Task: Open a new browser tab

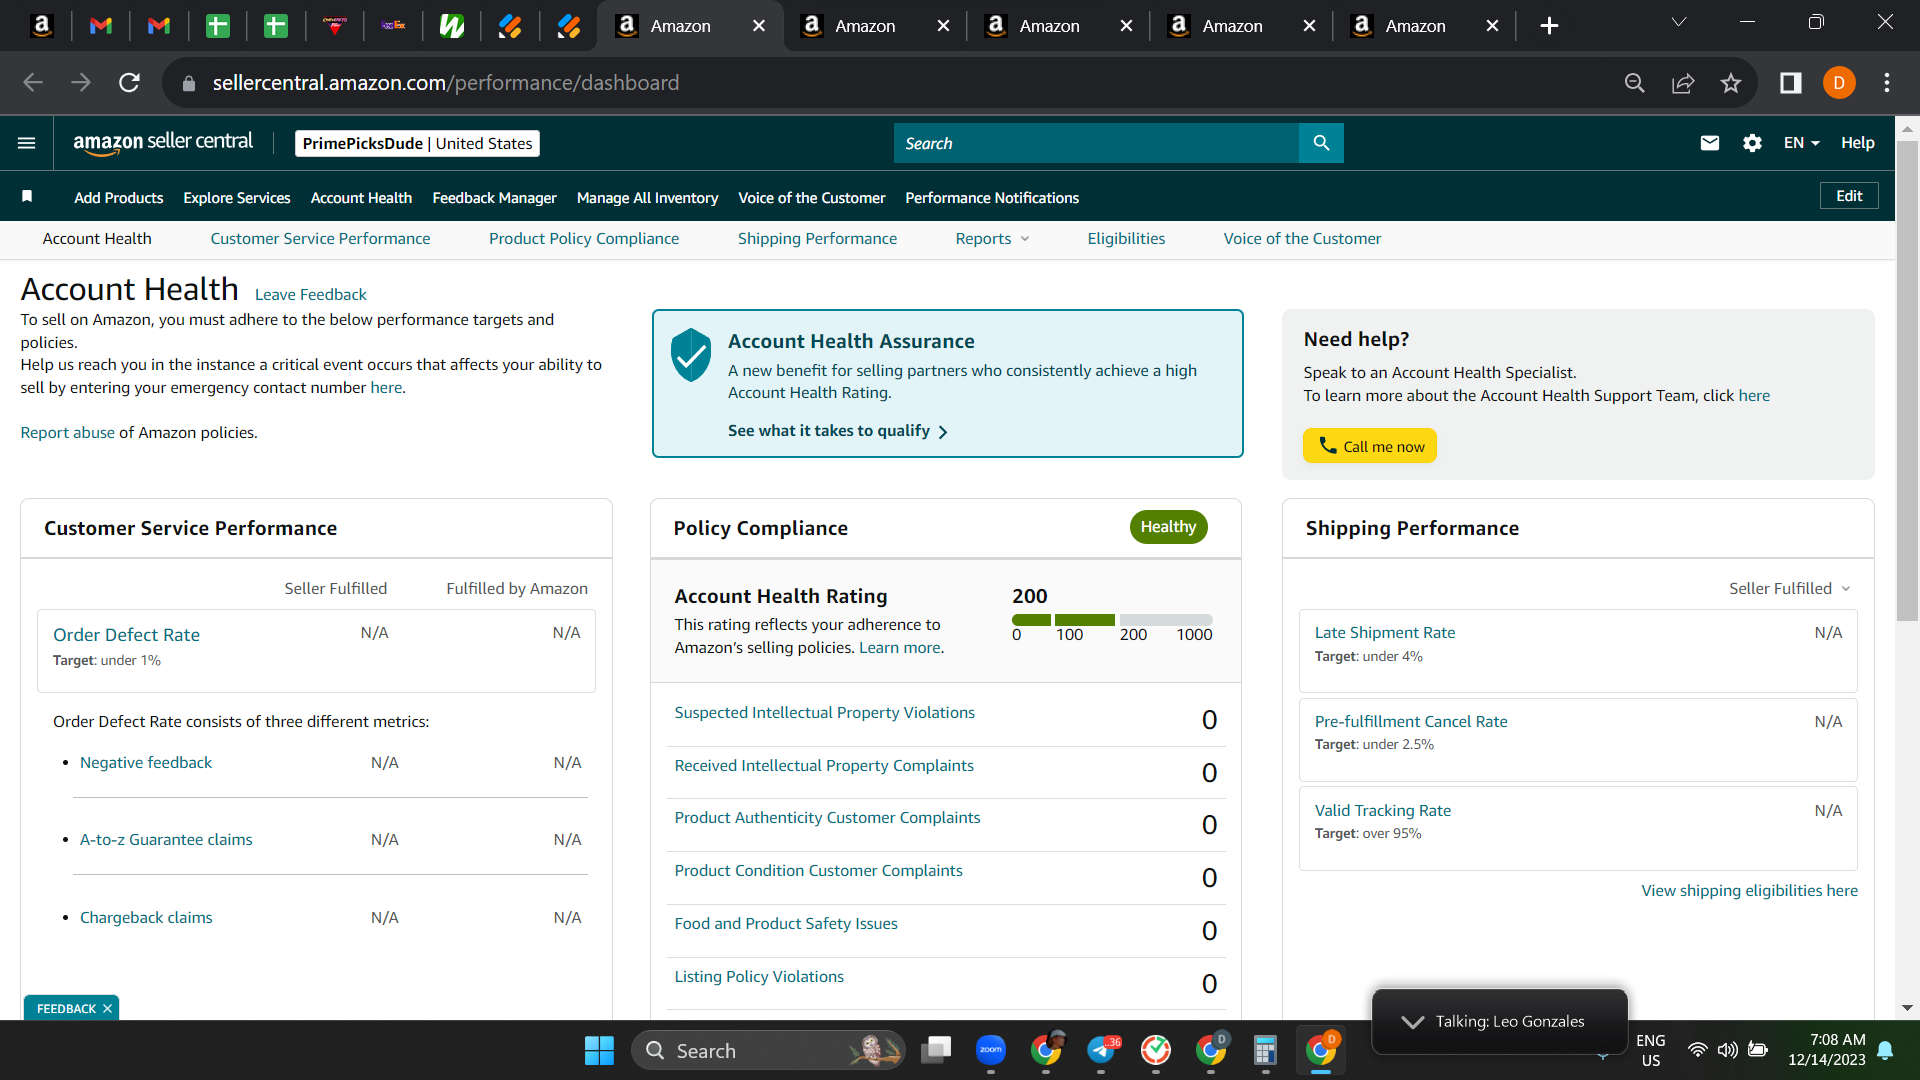Action: (x=1549, y=26)
